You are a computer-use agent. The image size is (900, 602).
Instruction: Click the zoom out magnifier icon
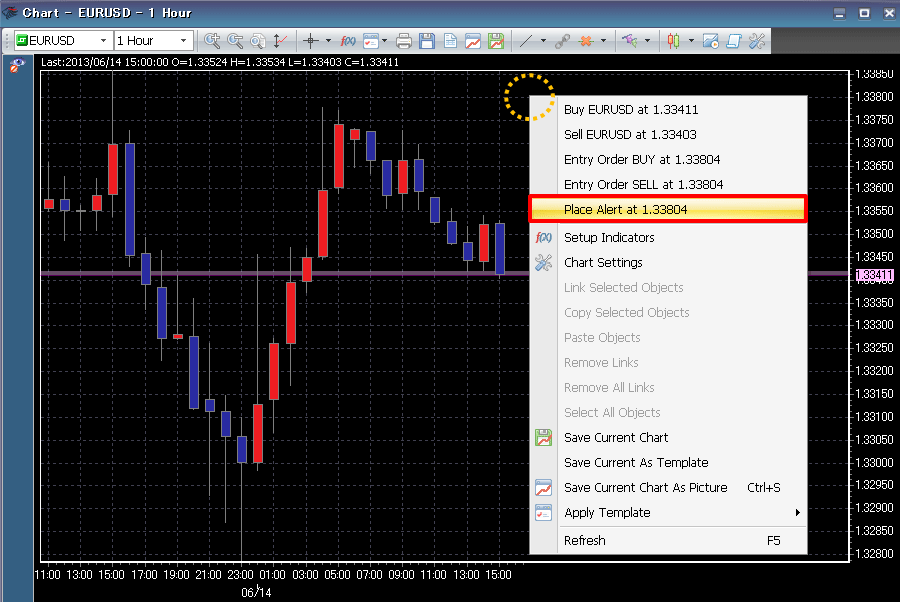(x=235, y=41)
